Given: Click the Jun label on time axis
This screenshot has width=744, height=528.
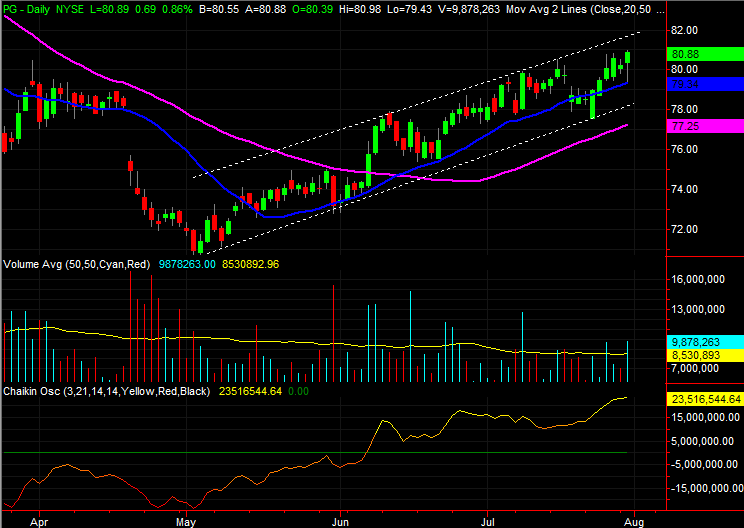Looking at the screenshot, I should [340, 522].
